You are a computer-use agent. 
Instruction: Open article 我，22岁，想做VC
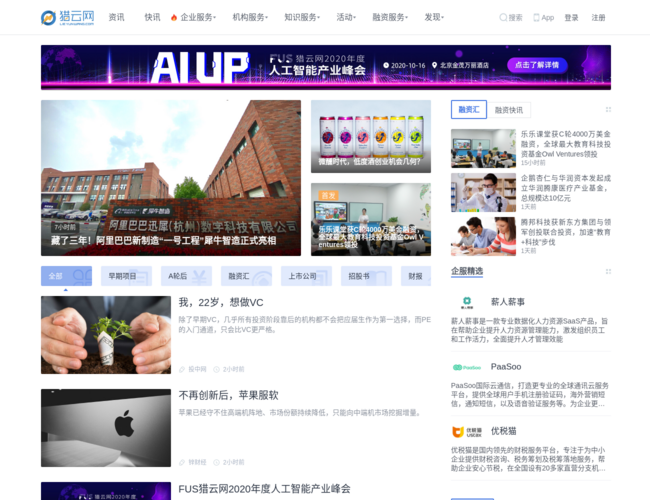(221, 302)
